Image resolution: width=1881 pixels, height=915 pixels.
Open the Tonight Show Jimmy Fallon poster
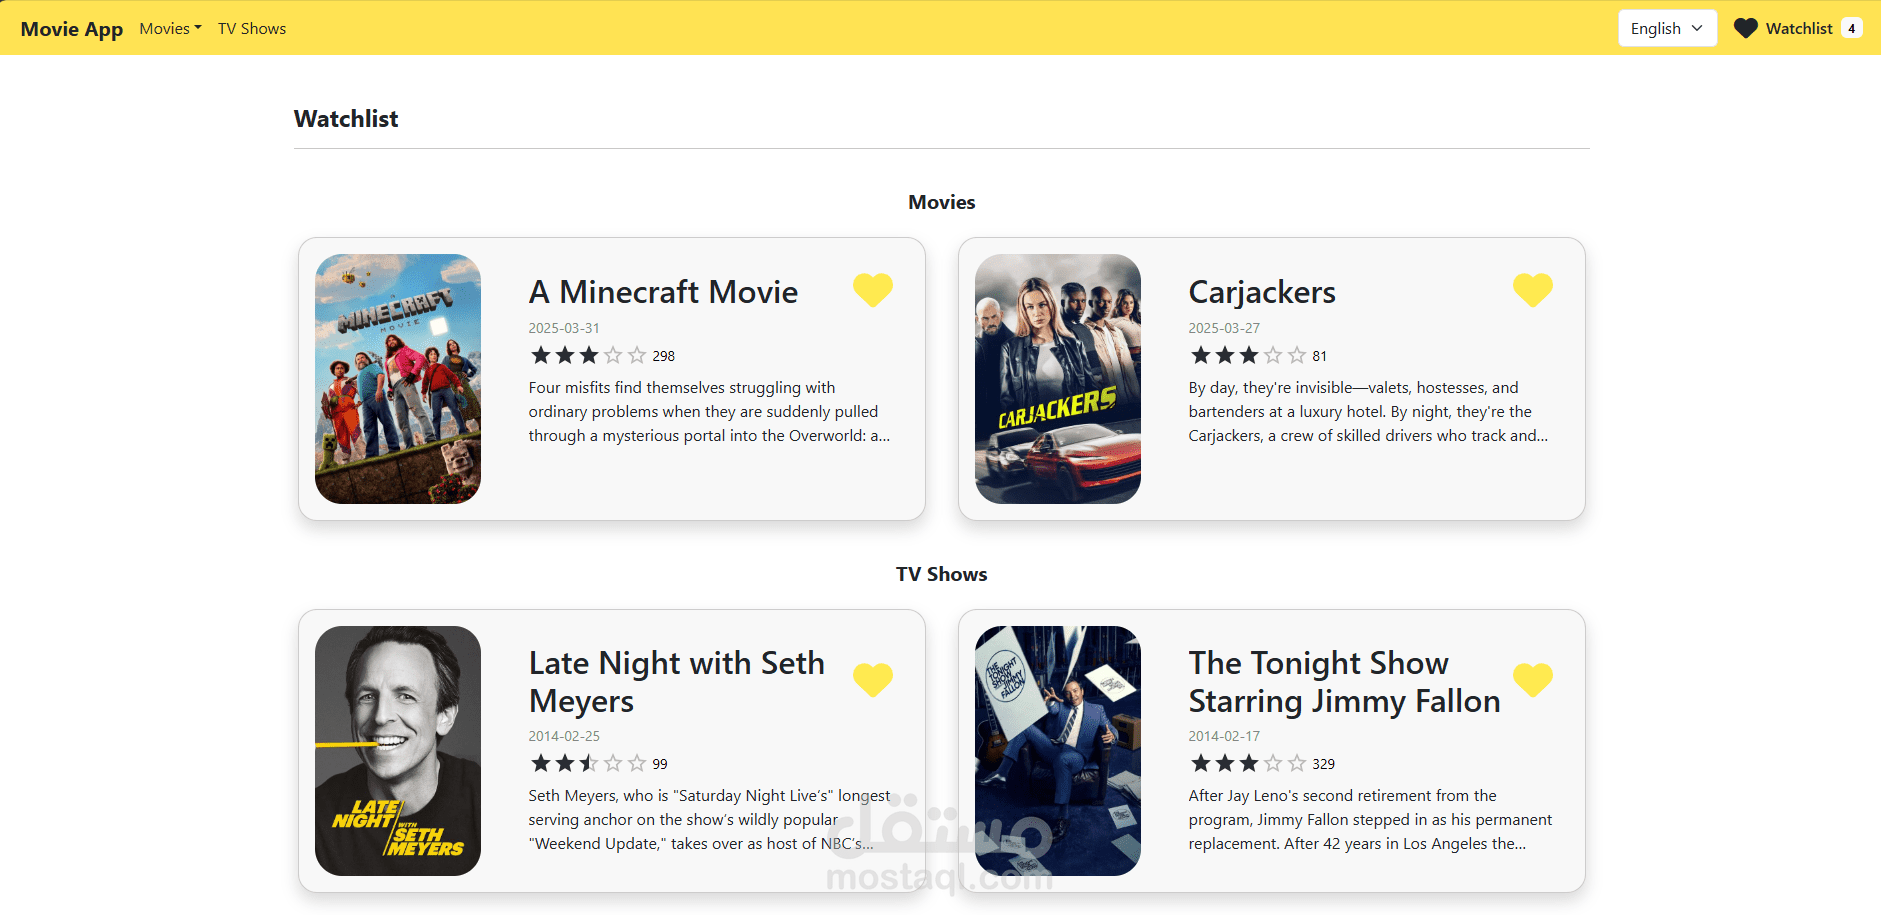point(1058,751)
